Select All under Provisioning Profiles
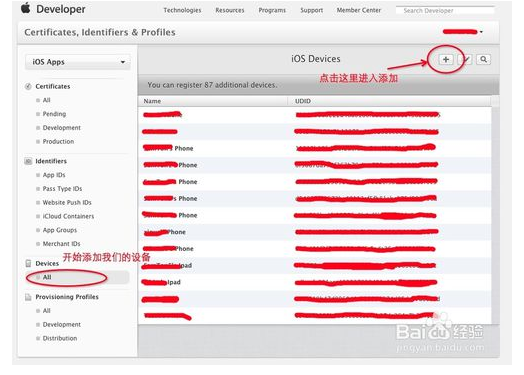 (x=46, y=310)
